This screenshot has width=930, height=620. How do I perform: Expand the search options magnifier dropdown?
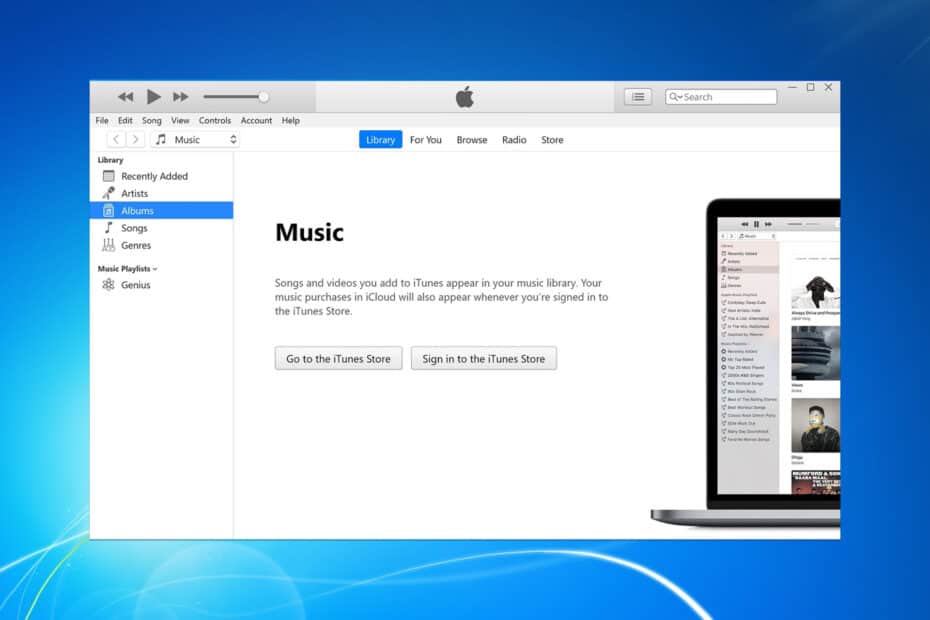pyautogui.click(x=676, y=97)
